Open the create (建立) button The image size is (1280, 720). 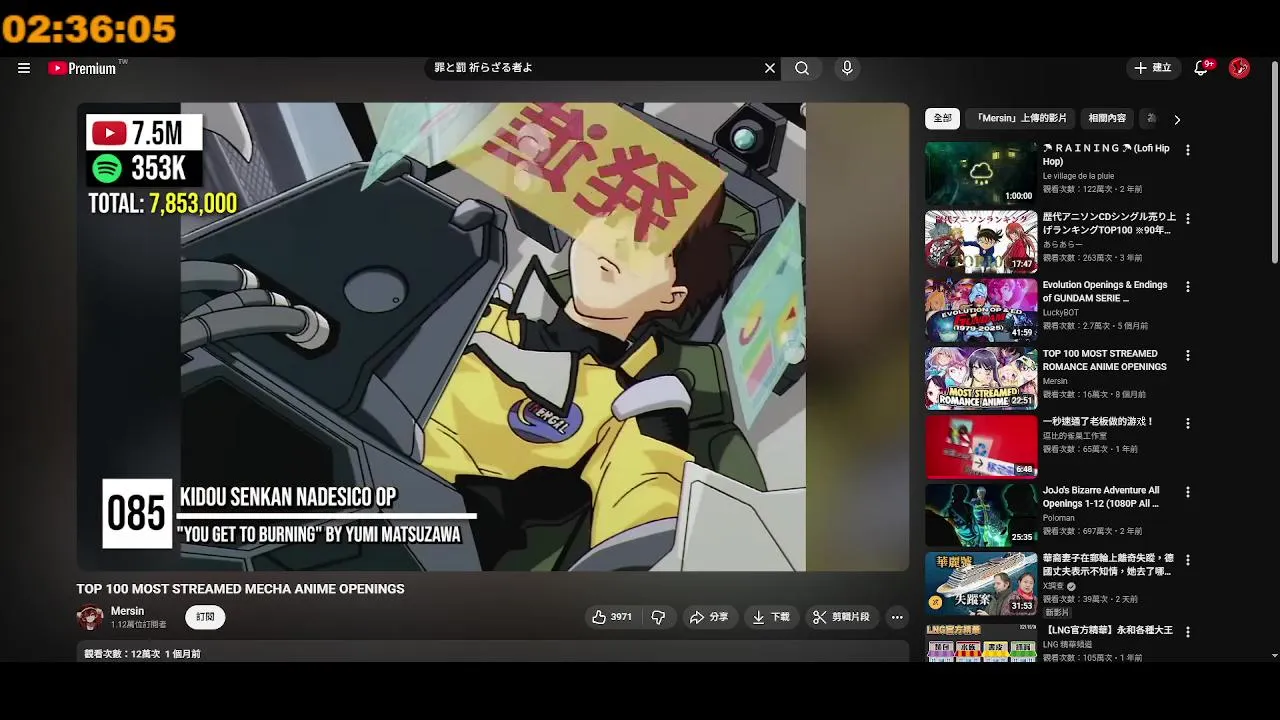click(x=1152, y=68)
